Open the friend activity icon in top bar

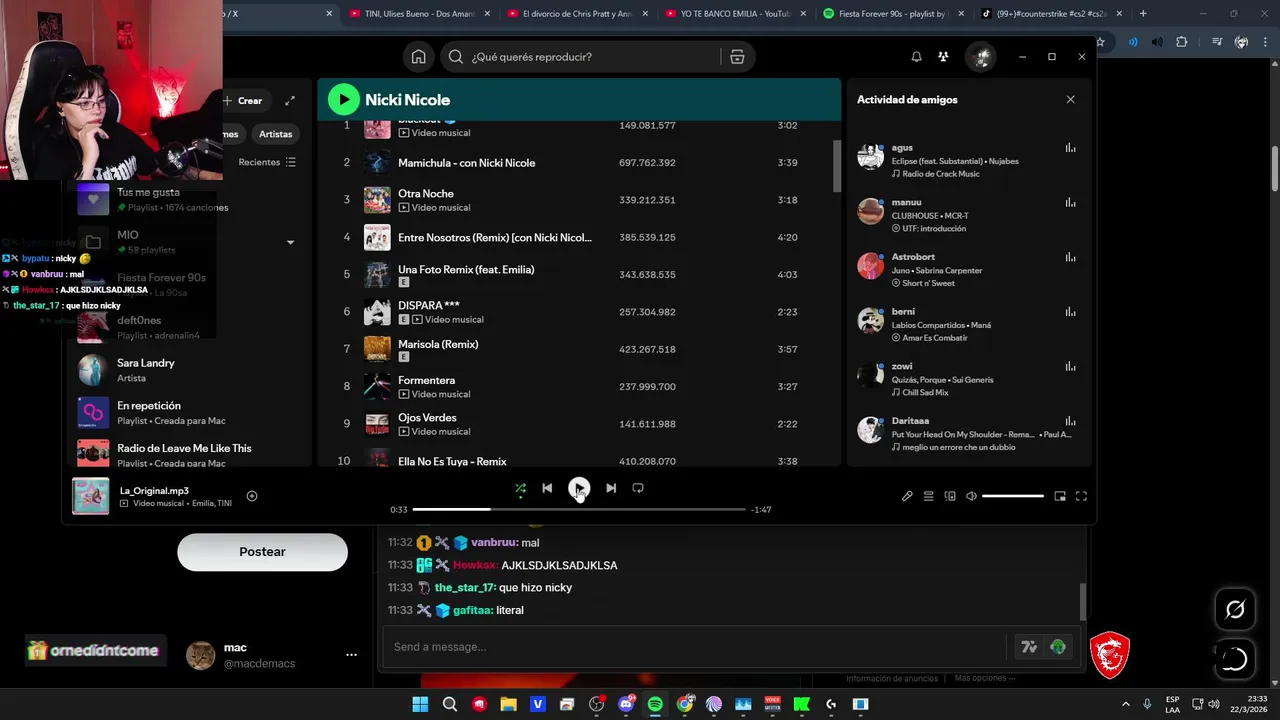point(943,57)
